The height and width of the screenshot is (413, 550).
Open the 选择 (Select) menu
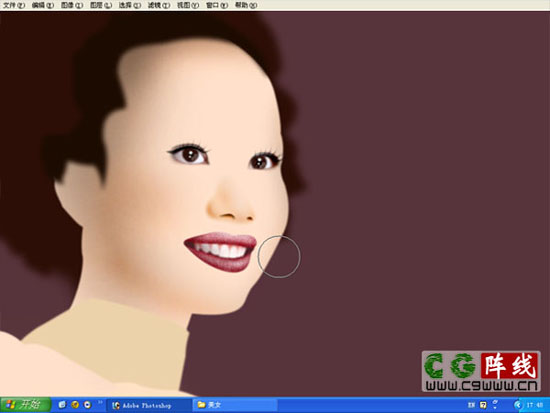129,5
